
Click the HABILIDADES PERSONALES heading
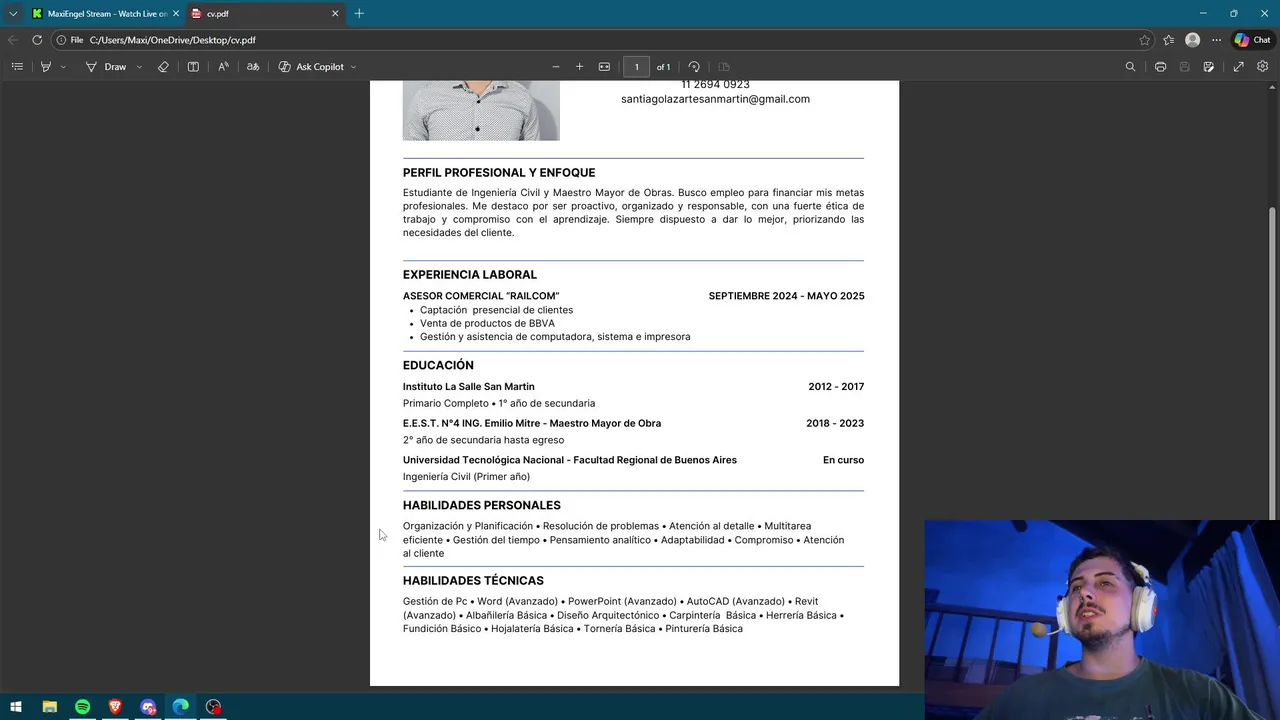(482, 506)
